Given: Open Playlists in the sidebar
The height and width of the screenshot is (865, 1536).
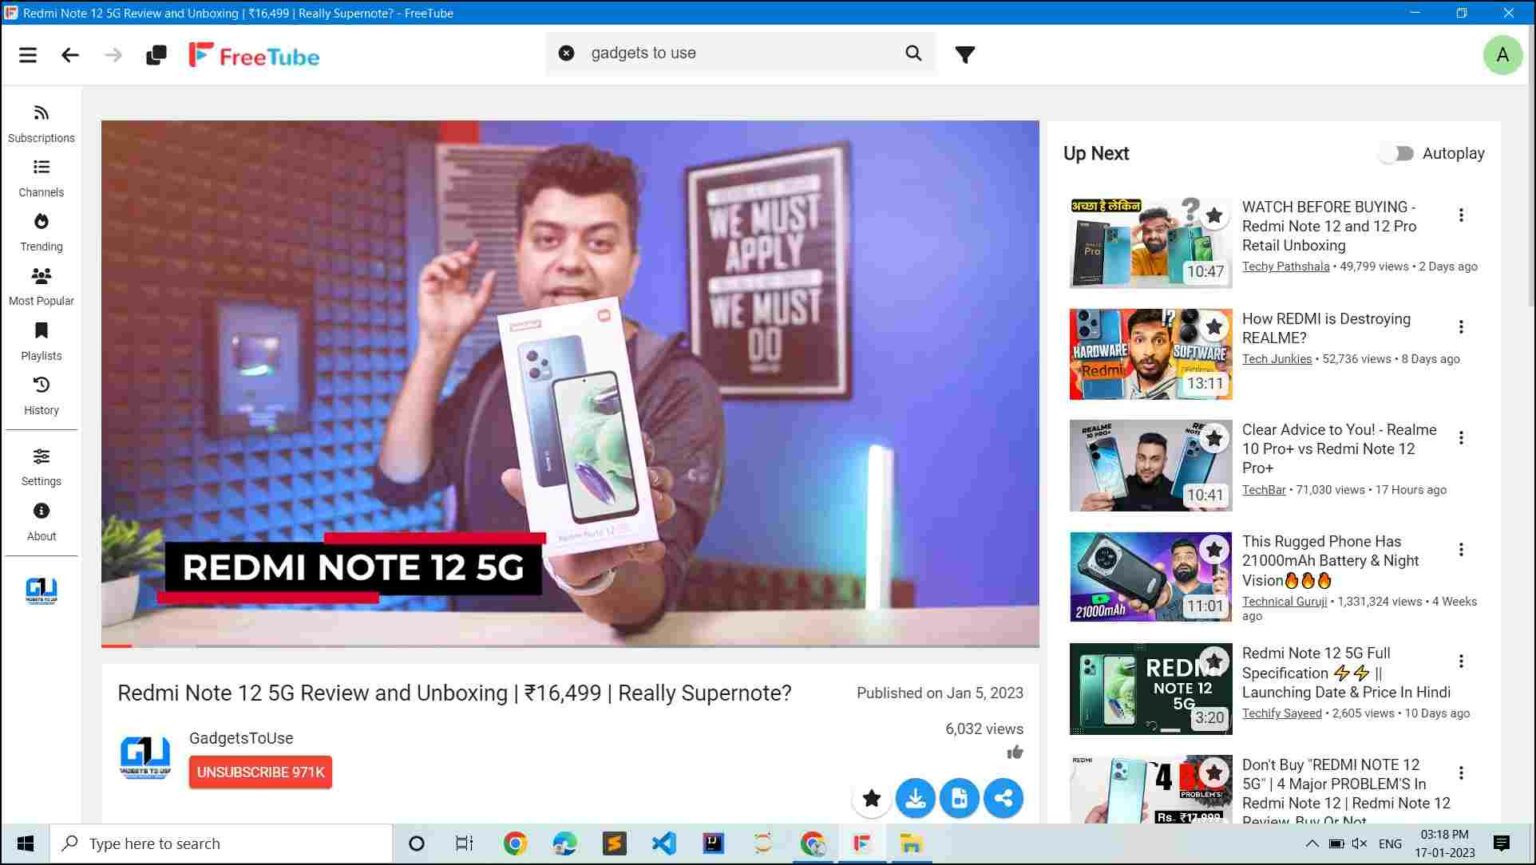Looking at the screenshot, I should pyautogui.click(x=41, y=341).
